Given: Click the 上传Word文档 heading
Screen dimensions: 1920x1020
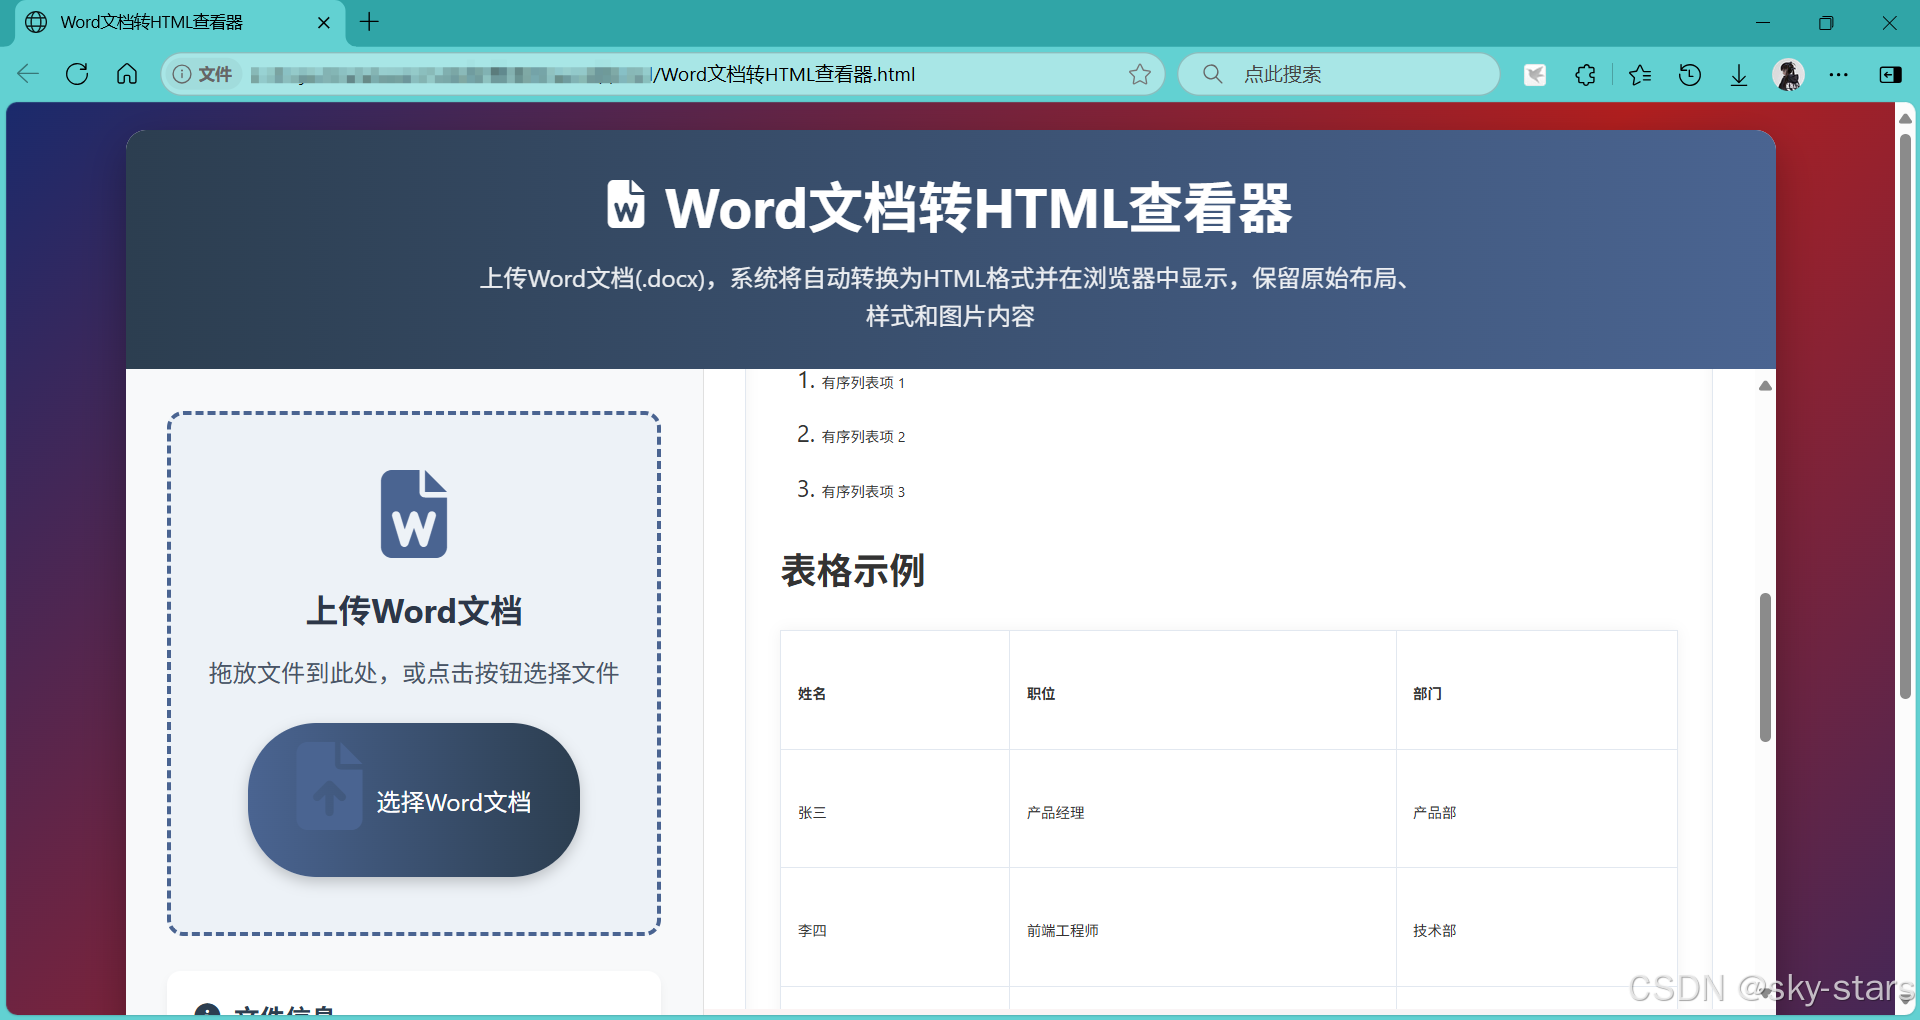Looking at the screenshot, I should tap(414, 611).
